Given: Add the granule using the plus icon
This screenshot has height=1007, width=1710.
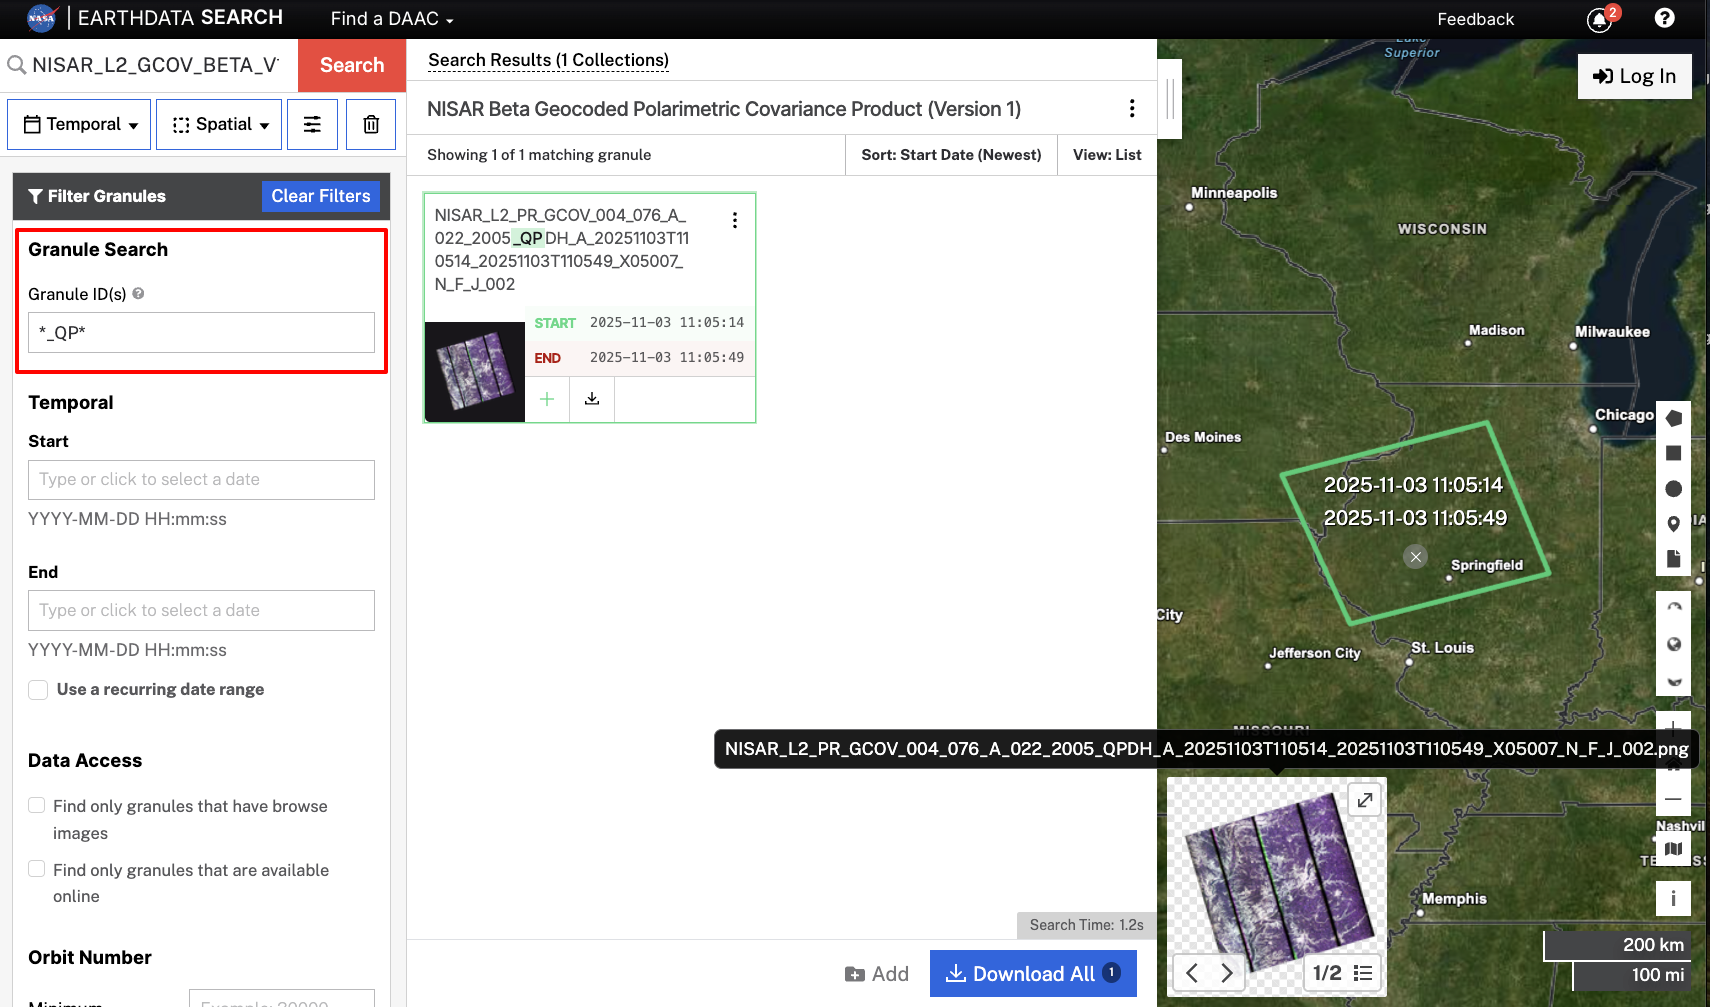Looking at the screenshot, I should [547, 398].
